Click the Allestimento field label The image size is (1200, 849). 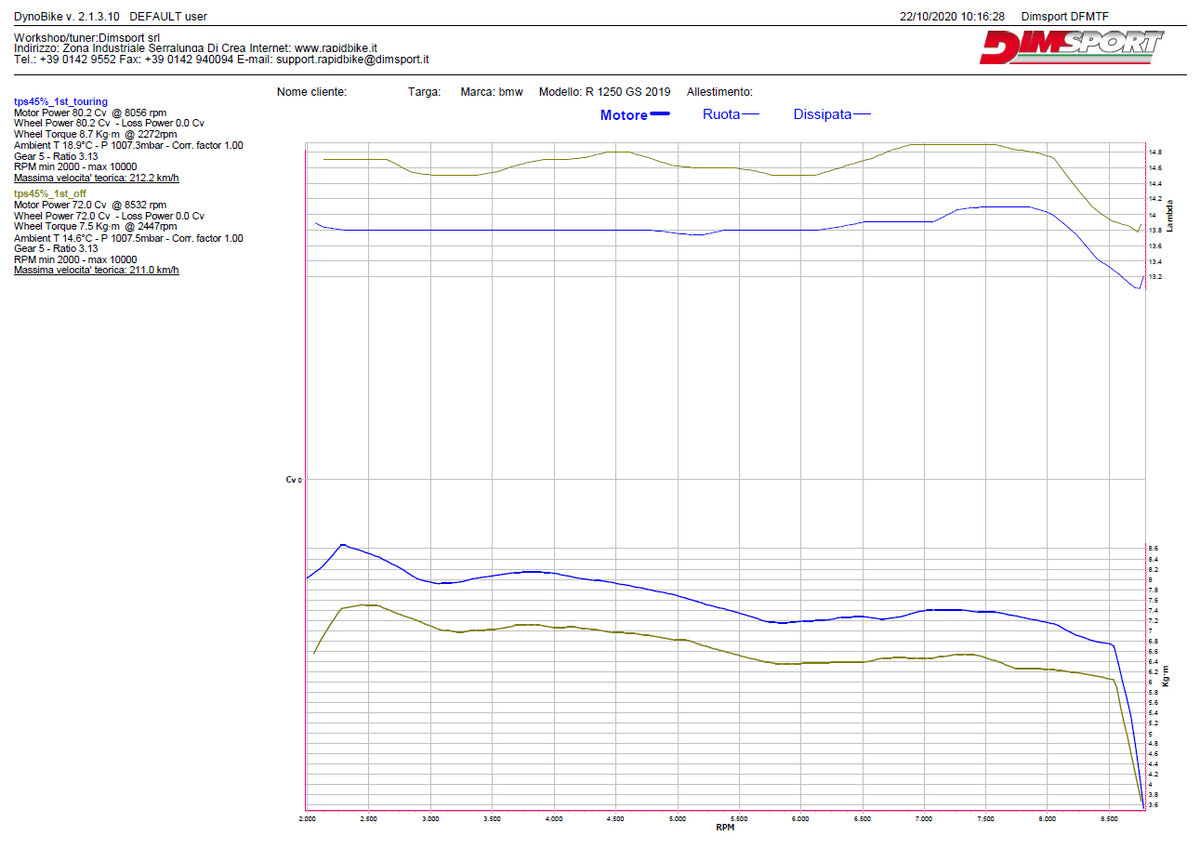click(x=719, y=92)
